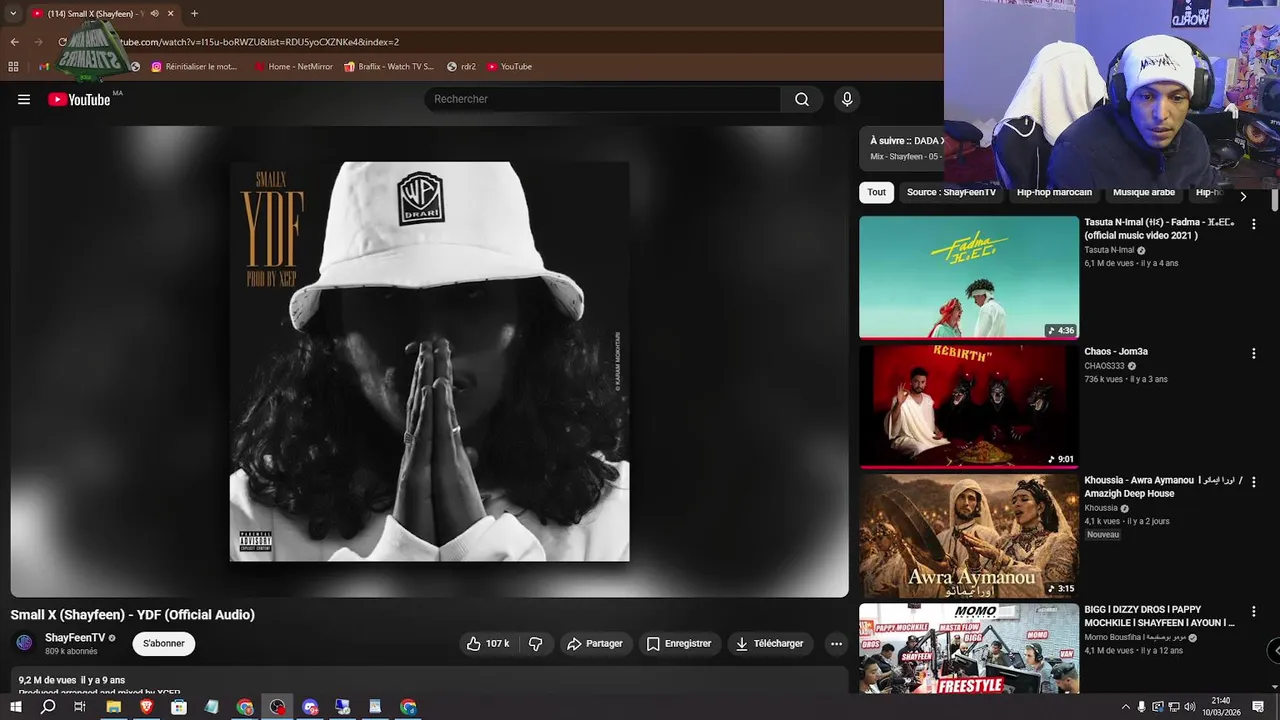Save video using Enregistrer button
This screenshot has width=1280, height=720.
tap(679, 644)
